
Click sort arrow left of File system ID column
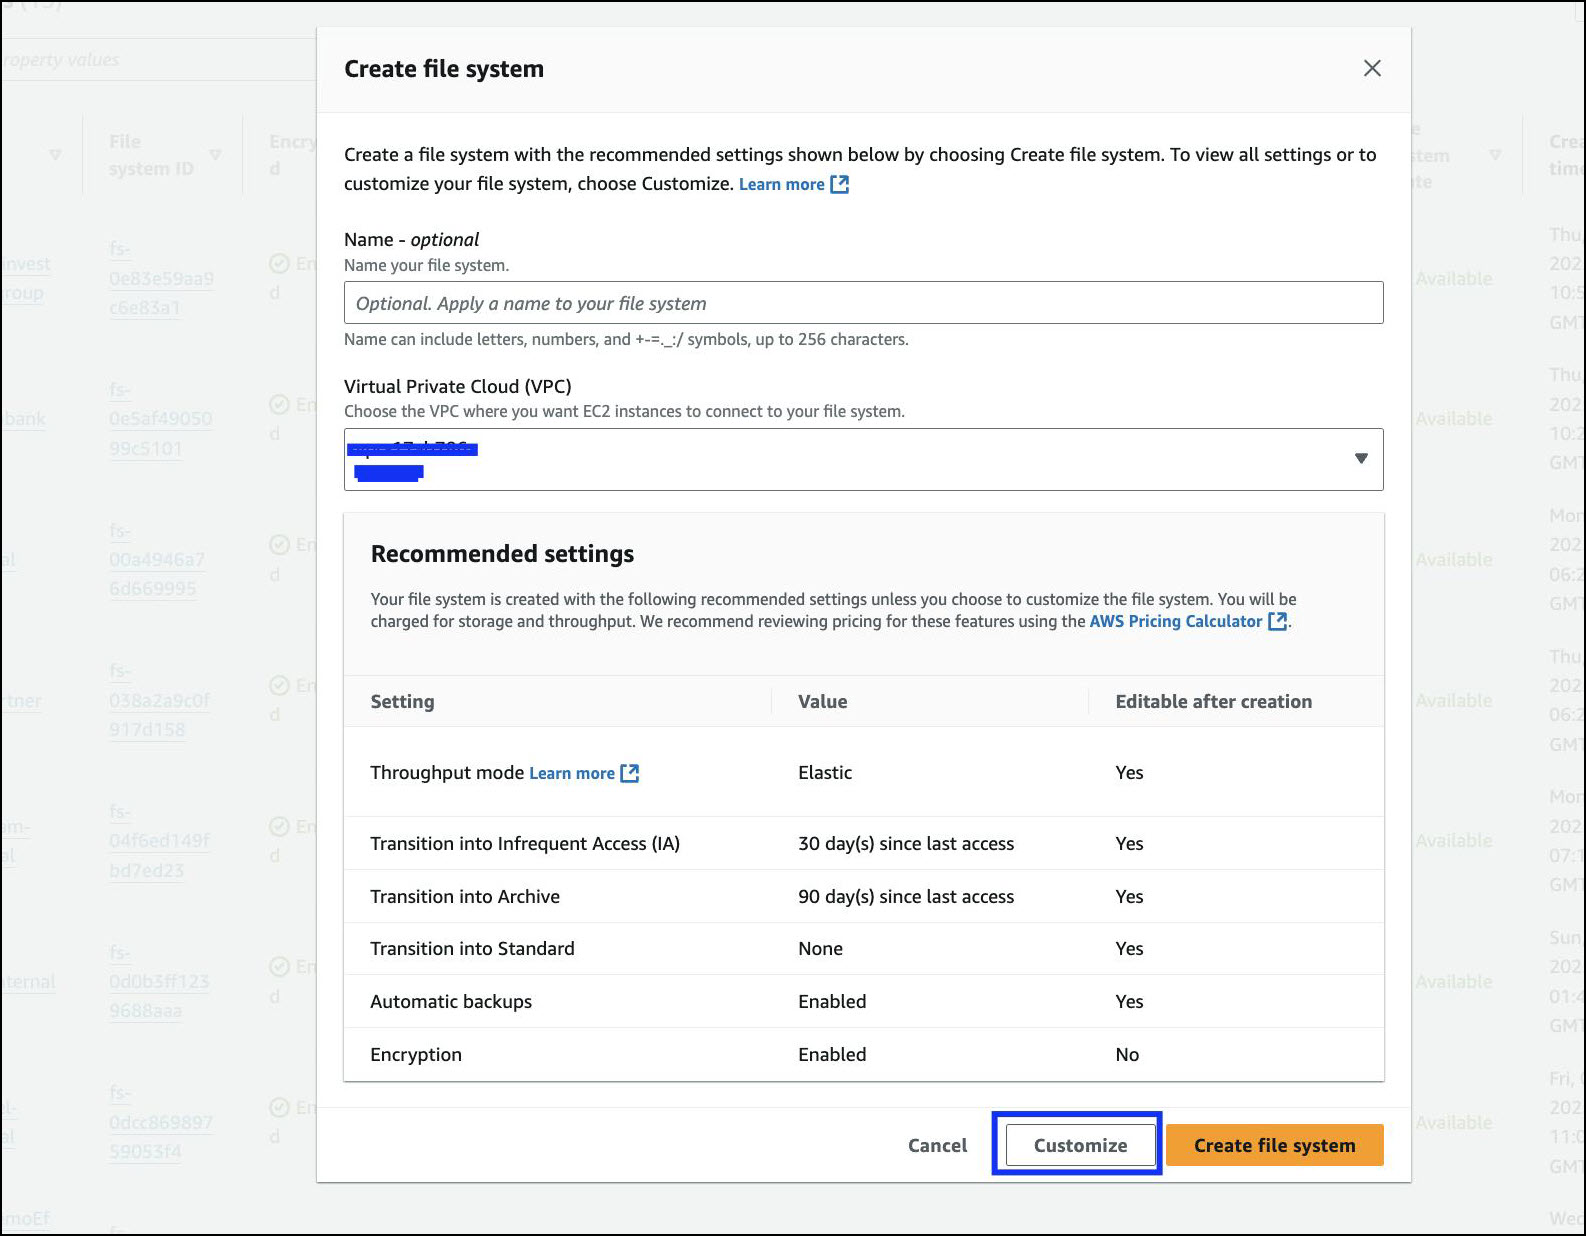tap(55, 154)
